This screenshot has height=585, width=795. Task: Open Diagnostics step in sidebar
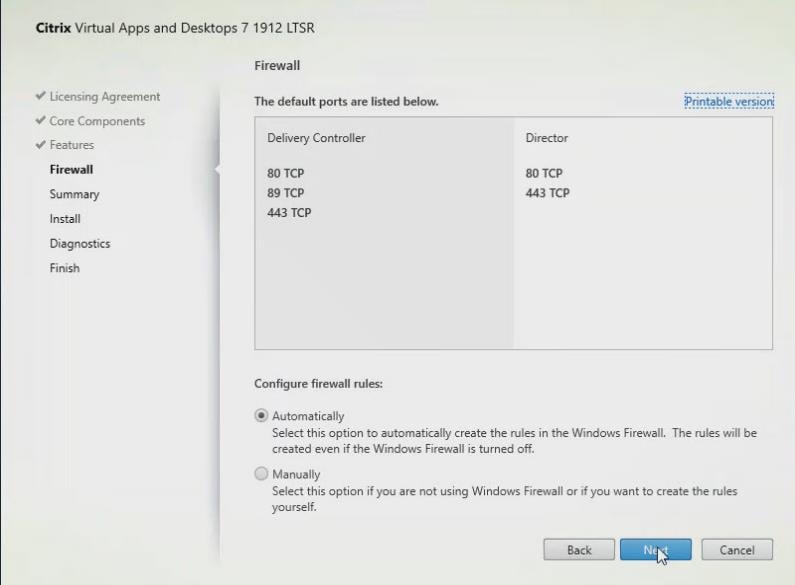[x=80, y=244]
